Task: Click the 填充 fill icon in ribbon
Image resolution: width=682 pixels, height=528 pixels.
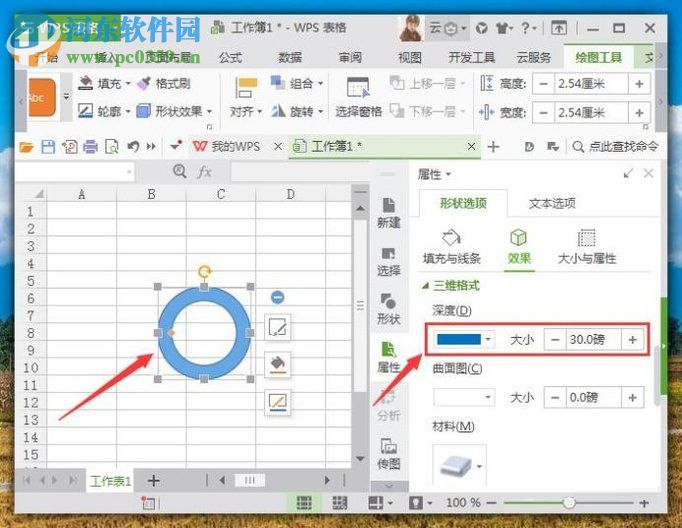Action: point(85,84)
